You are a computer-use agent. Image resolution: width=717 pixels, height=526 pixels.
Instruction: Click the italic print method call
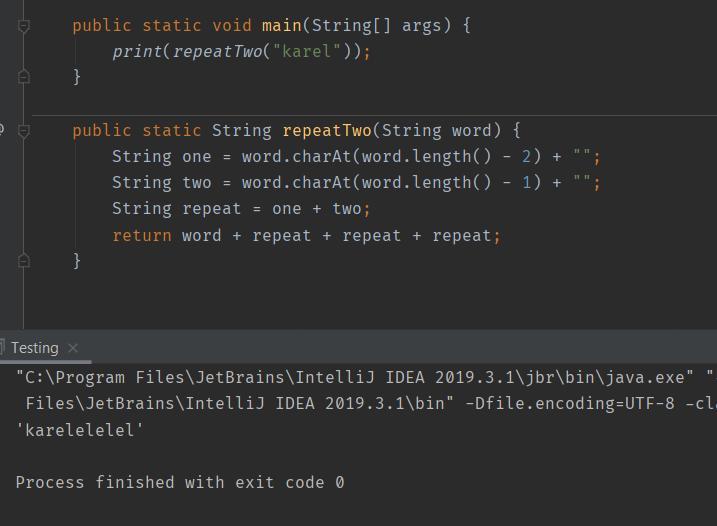pyautogui.click(x=137, y=52)
